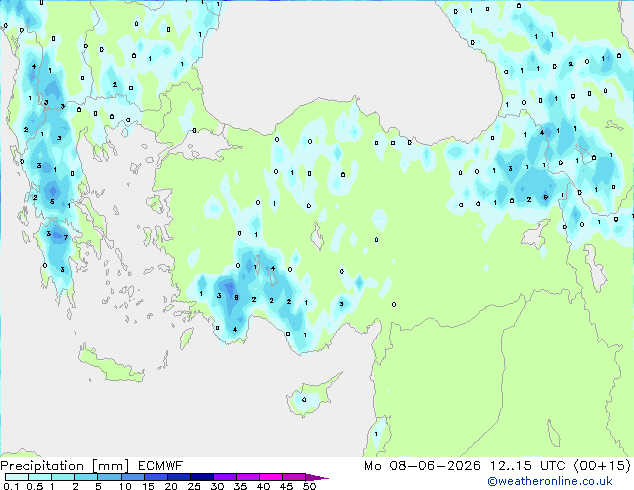Click the '(00+15)' forecast offset text
The width and height of the screenshot is (634, 490).
(602, 466)
